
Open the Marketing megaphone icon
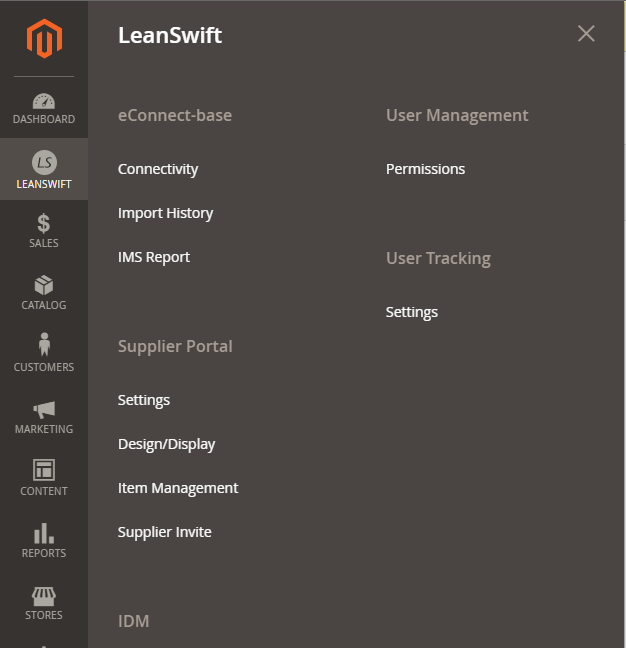(x=44, y=409)
